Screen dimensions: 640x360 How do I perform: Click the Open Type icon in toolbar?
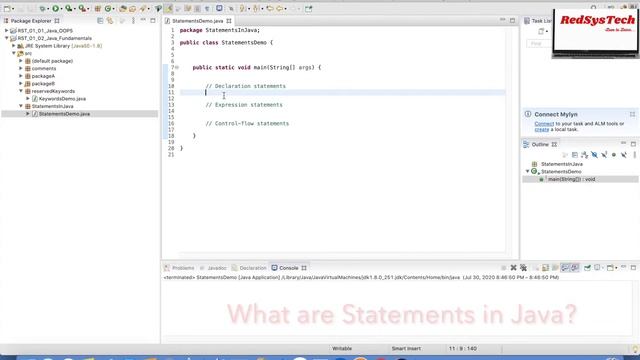pyautogui.click(x=123, y=9)
